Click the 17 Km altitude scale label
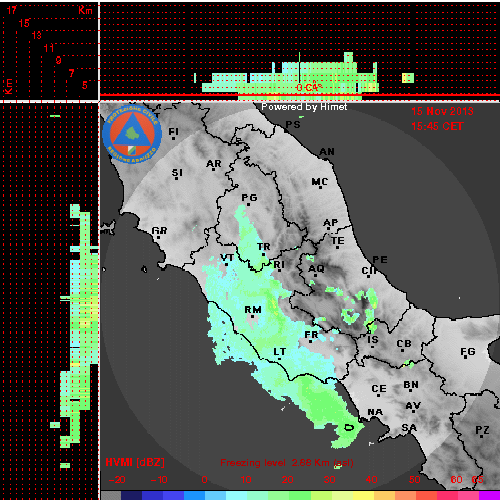 12,10
